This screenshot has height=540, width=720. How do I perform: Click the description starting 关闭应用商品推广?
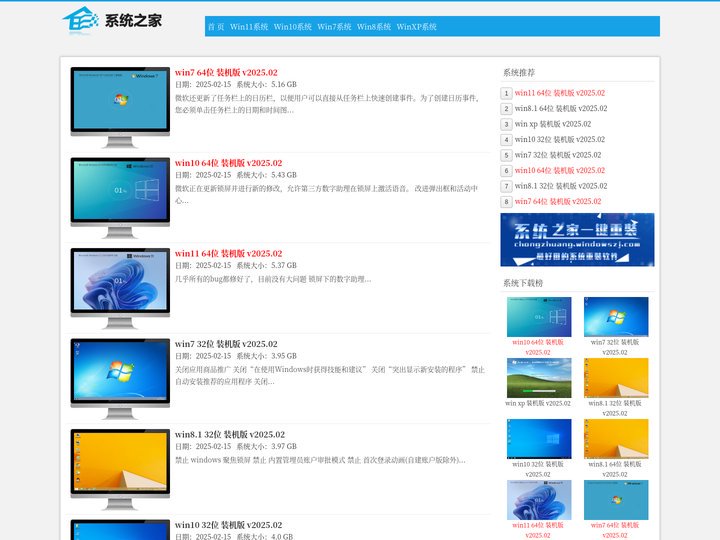pyautogui.click(x=330, y=376)
